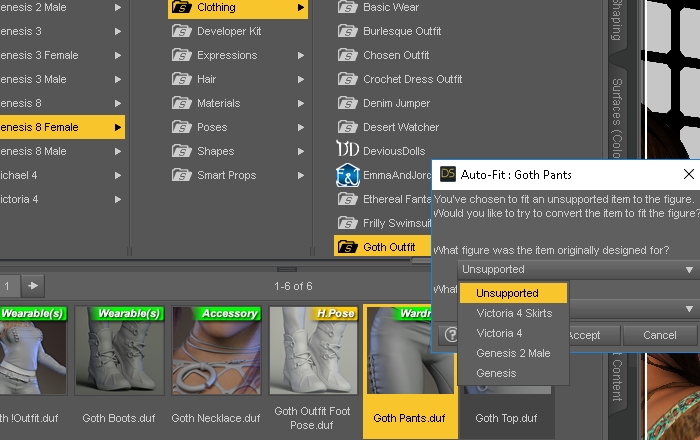Viewport: 700px width, 440px height.
Task: Select Goth Necklace.duf thumbnail
Action: (217, 350)
